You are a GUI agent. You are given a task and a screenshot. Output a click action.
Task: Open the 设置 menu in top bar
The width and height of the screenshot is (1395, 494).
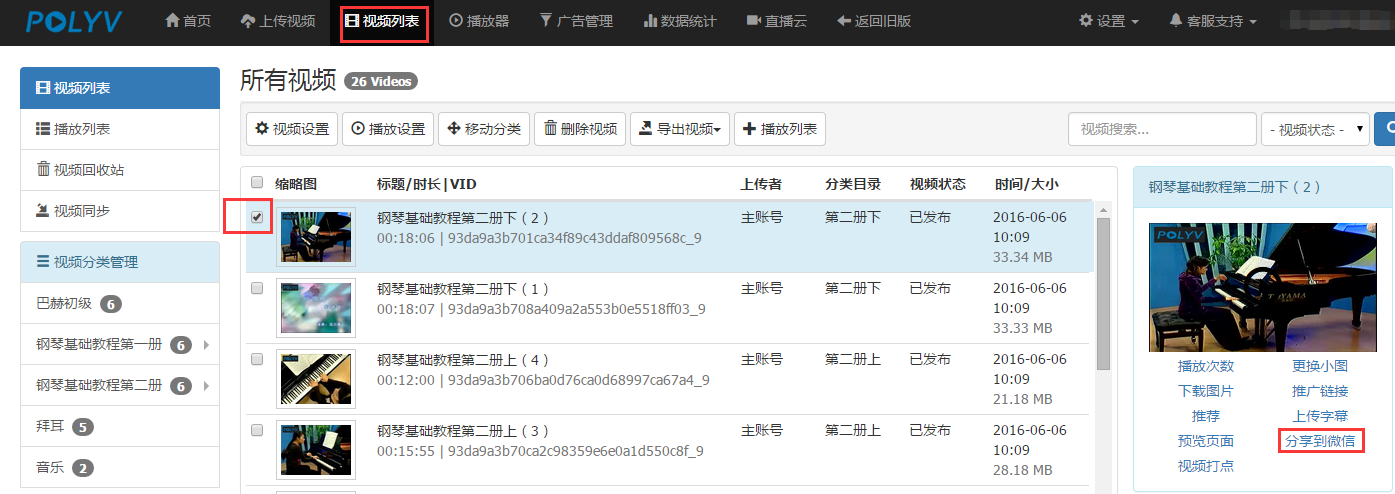click(1108, 21)
